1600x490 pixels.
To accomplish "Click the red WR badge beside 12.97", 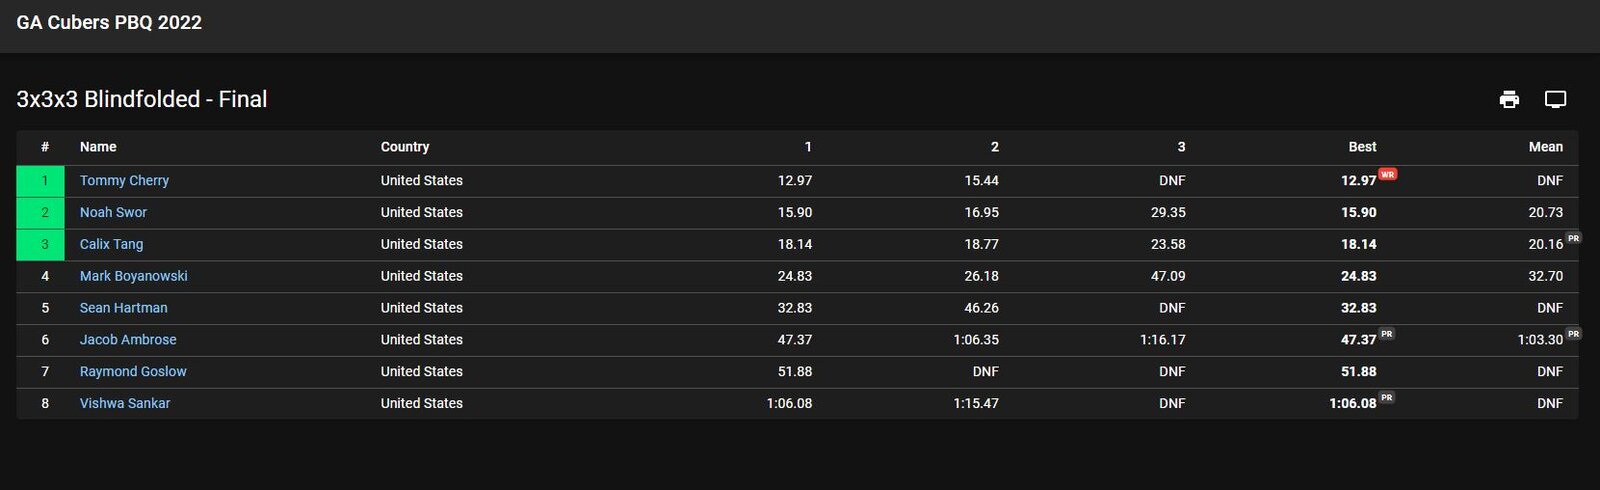I will click(x=1387, y=174).
